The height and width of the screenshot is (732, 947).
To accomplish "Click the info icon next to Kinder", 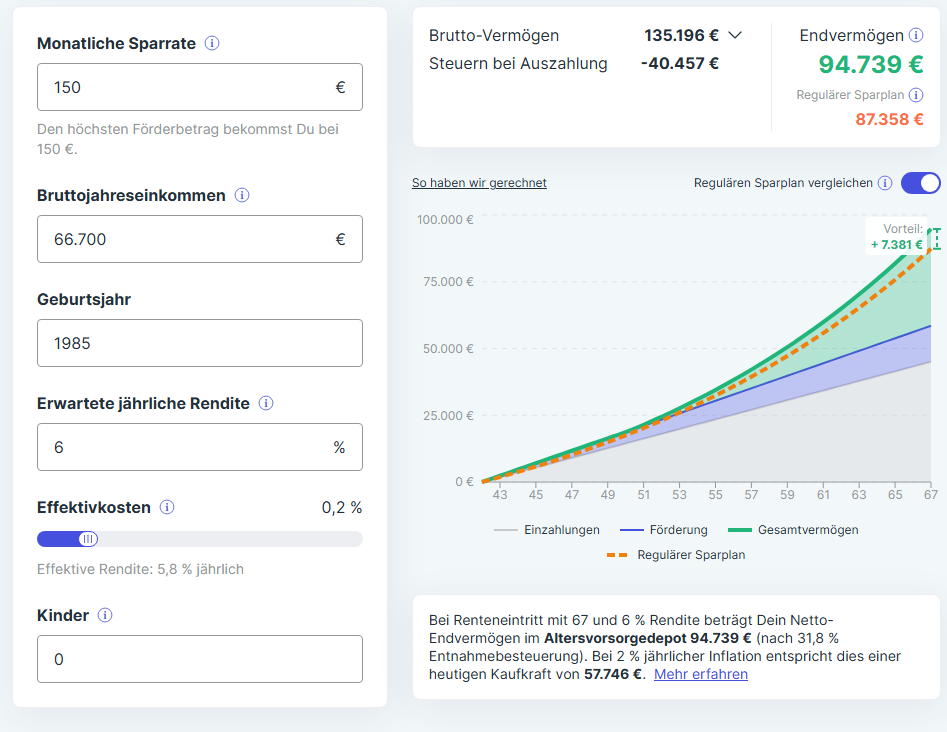I will click(105, 616).
